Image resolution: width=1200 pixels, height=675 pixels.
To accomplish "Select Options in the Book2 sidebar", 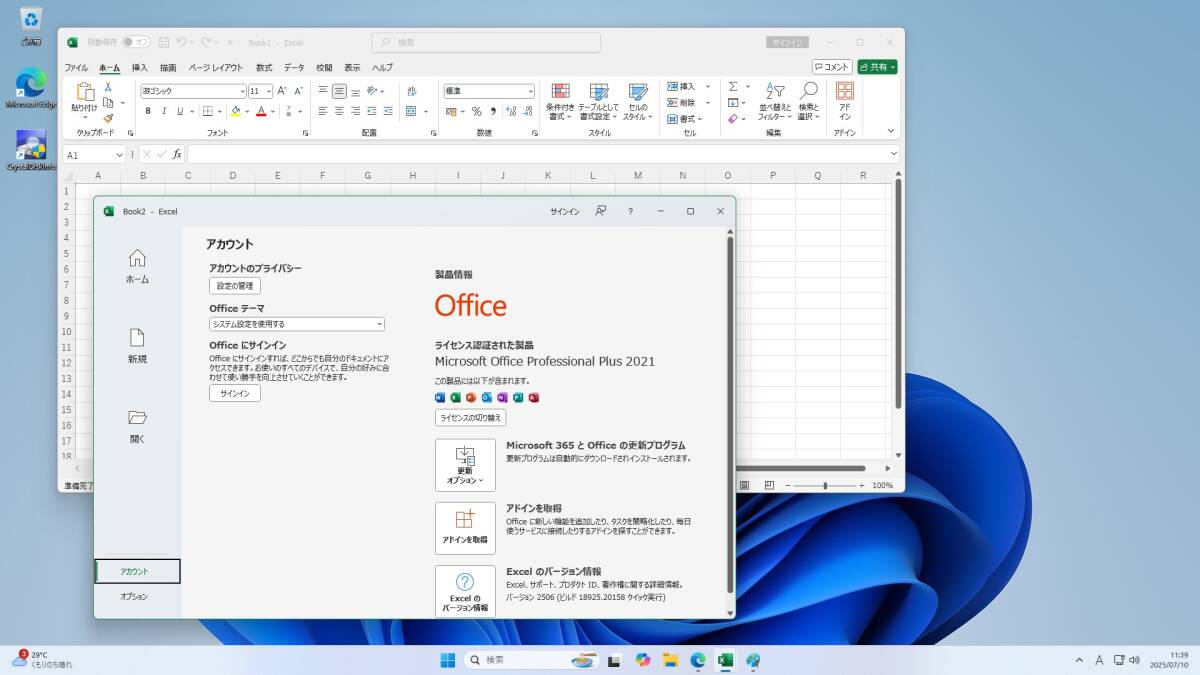I will pos(134,597).
